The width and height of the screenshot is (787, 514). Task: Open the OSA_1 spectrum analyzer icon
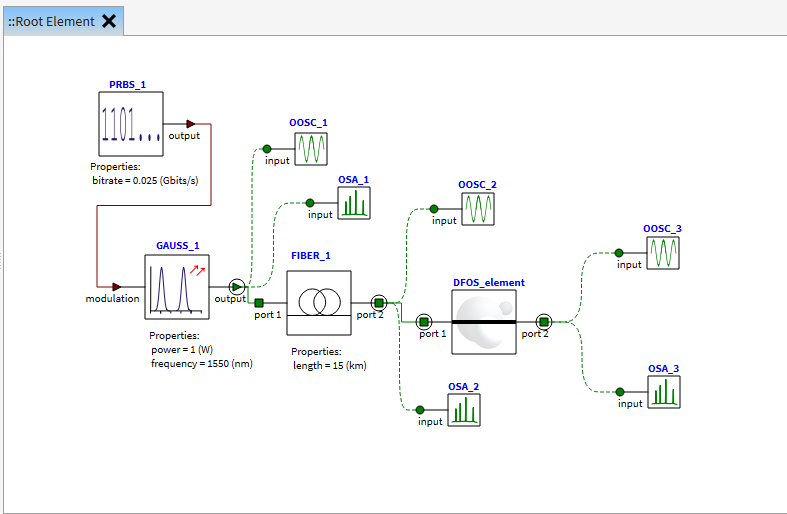[x=354, y=203]
